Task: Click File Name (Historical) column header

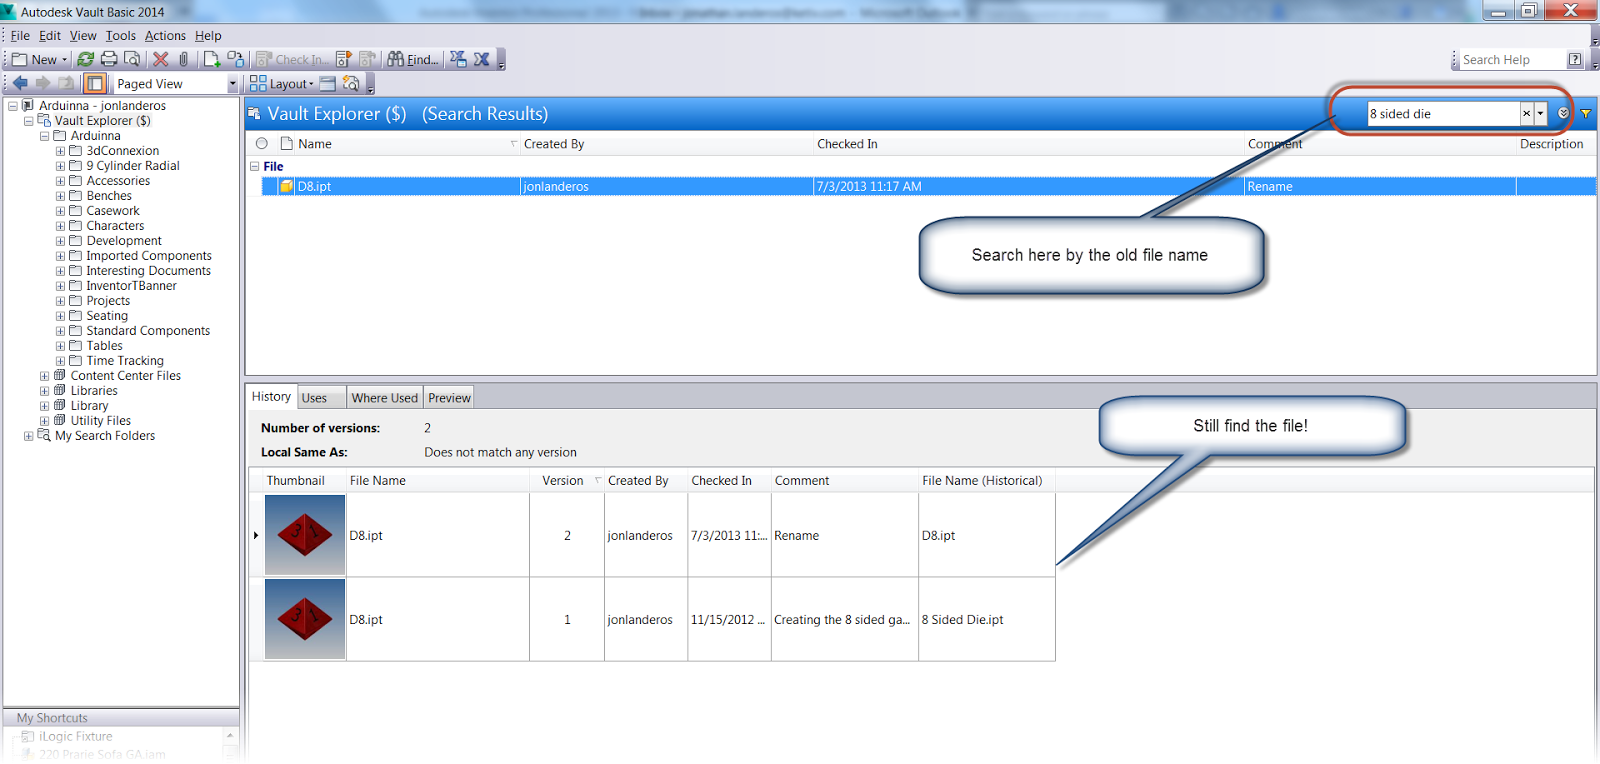Action: pyautogui.click(x=982, y=480)
